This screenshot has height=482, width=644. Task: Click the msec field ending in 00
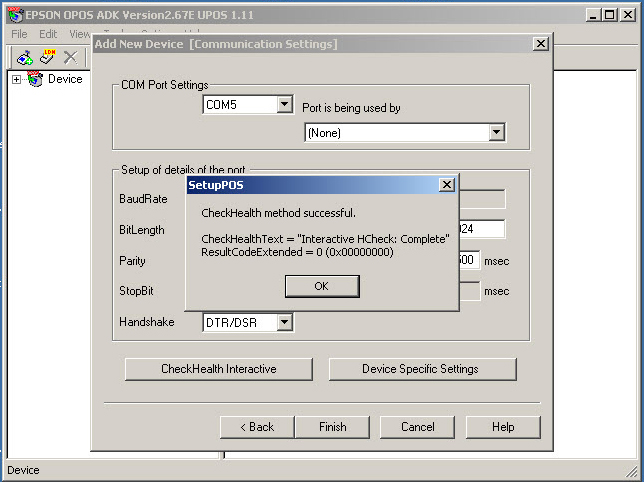pos(469,260)
